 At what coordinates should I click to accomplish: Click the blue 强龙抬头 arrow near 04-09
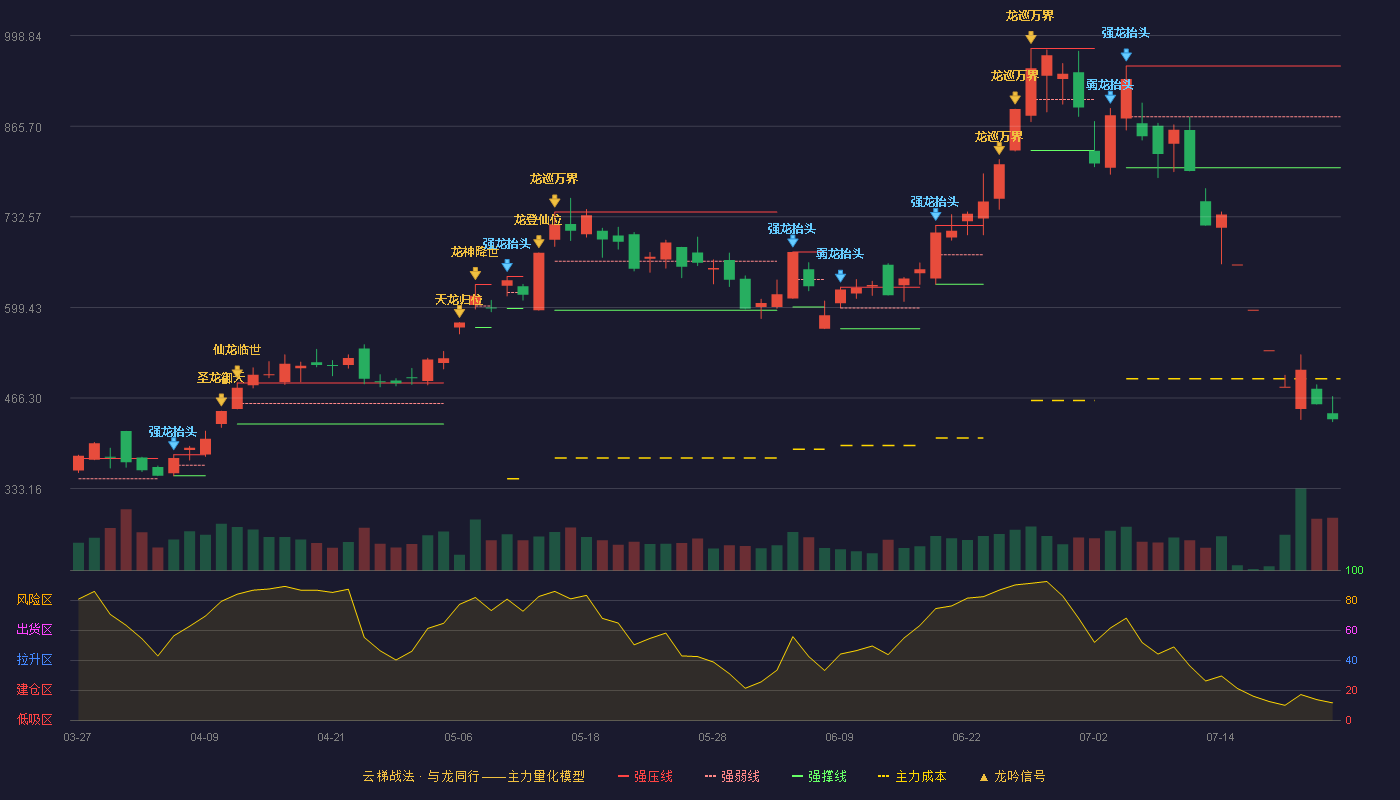click(x=174, y=443)
